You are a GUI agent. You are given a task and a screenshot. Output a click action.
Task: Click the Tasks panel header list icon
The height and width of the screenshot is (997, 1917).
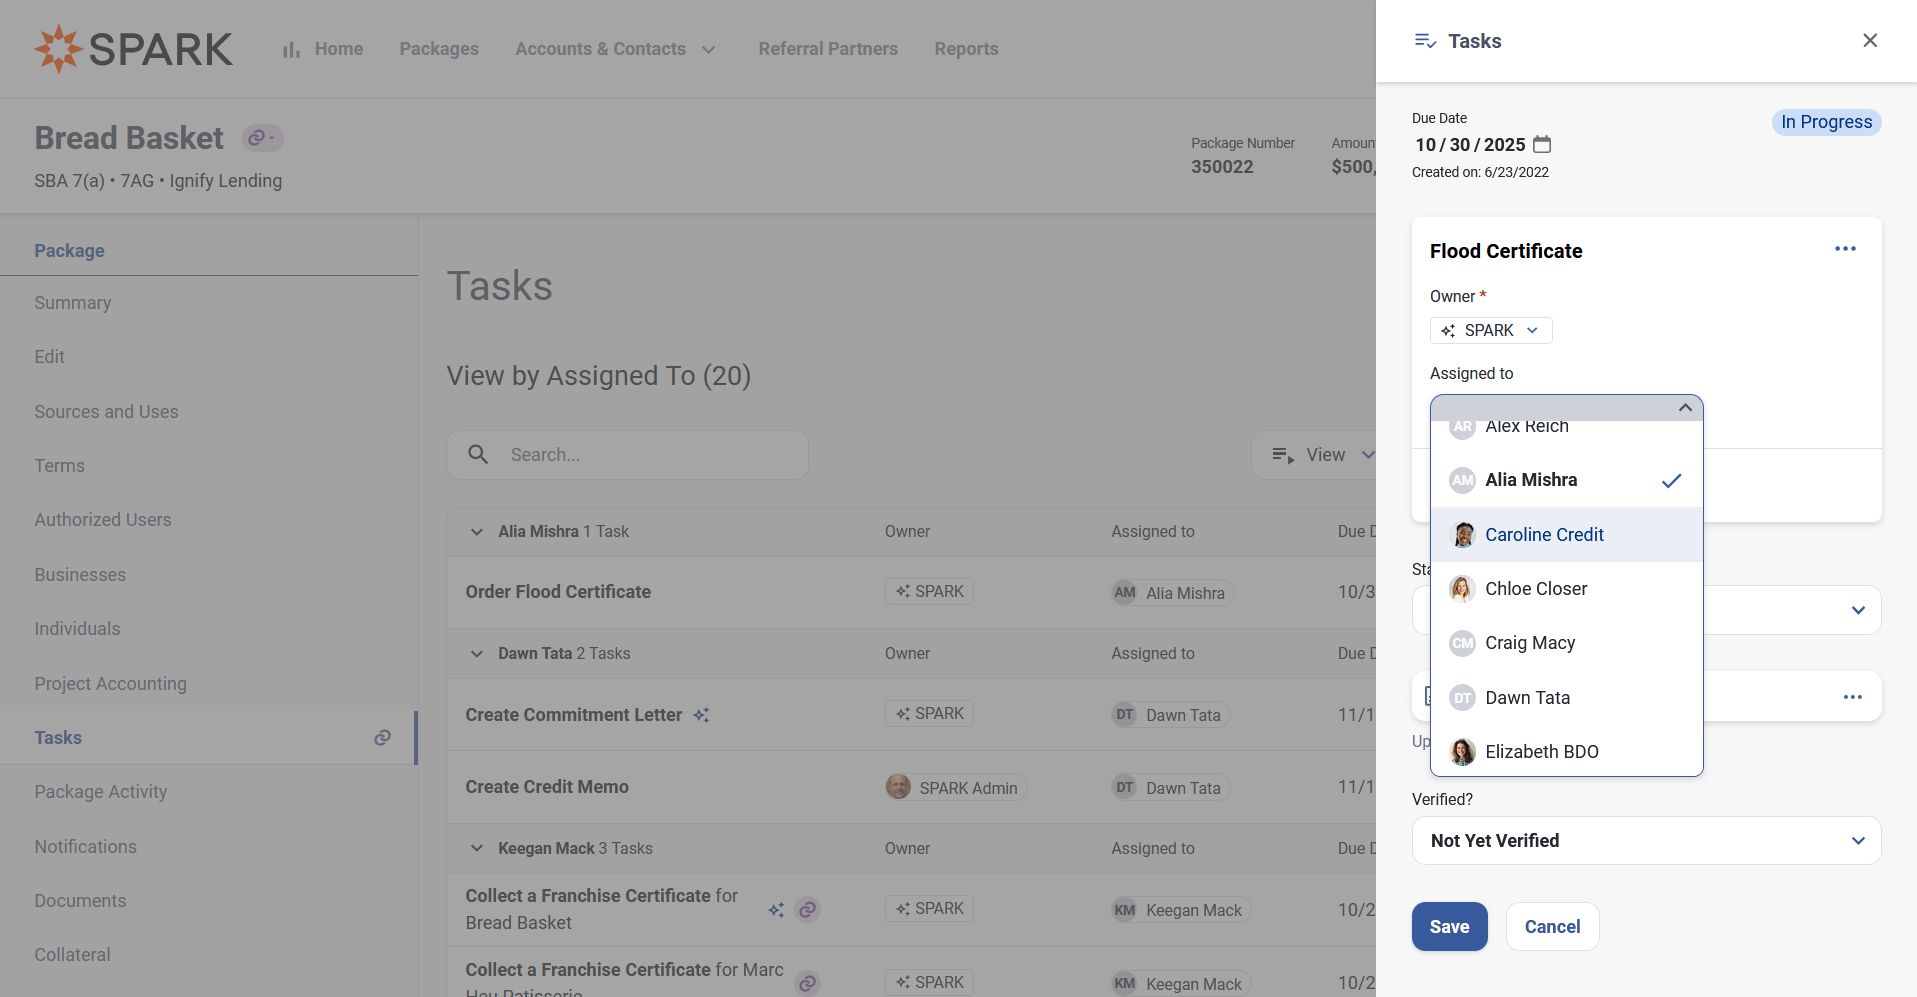tap(1425, 41)
